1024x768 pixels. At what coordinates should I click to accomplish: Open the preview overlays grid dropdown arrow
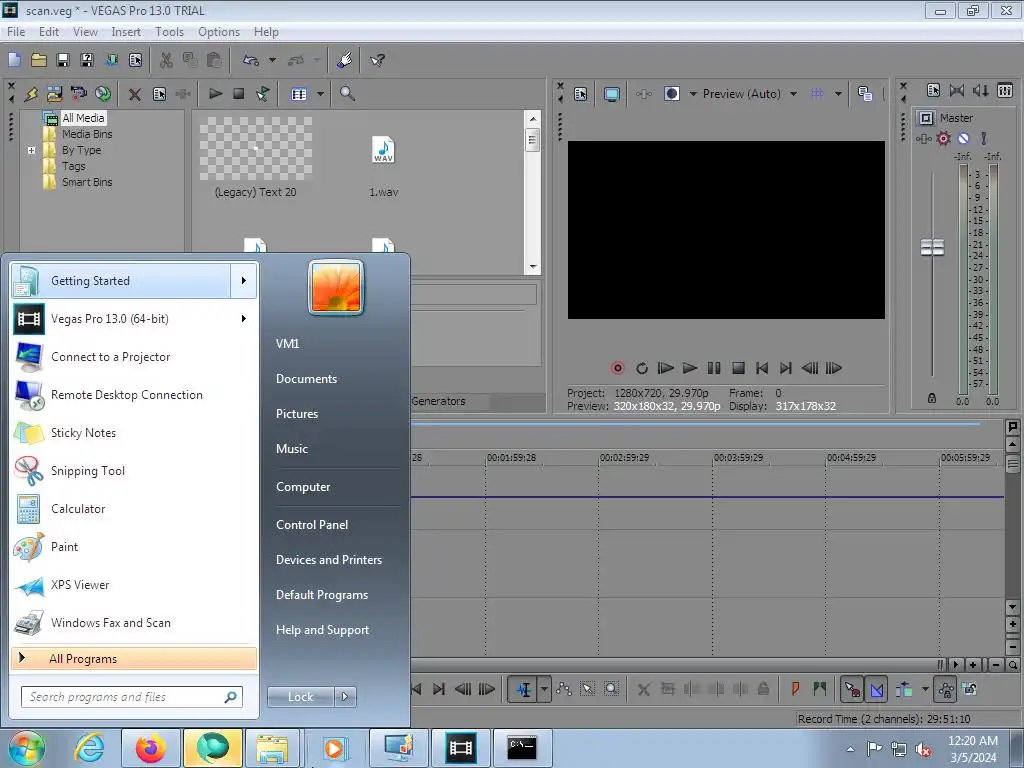click(839, 94)
